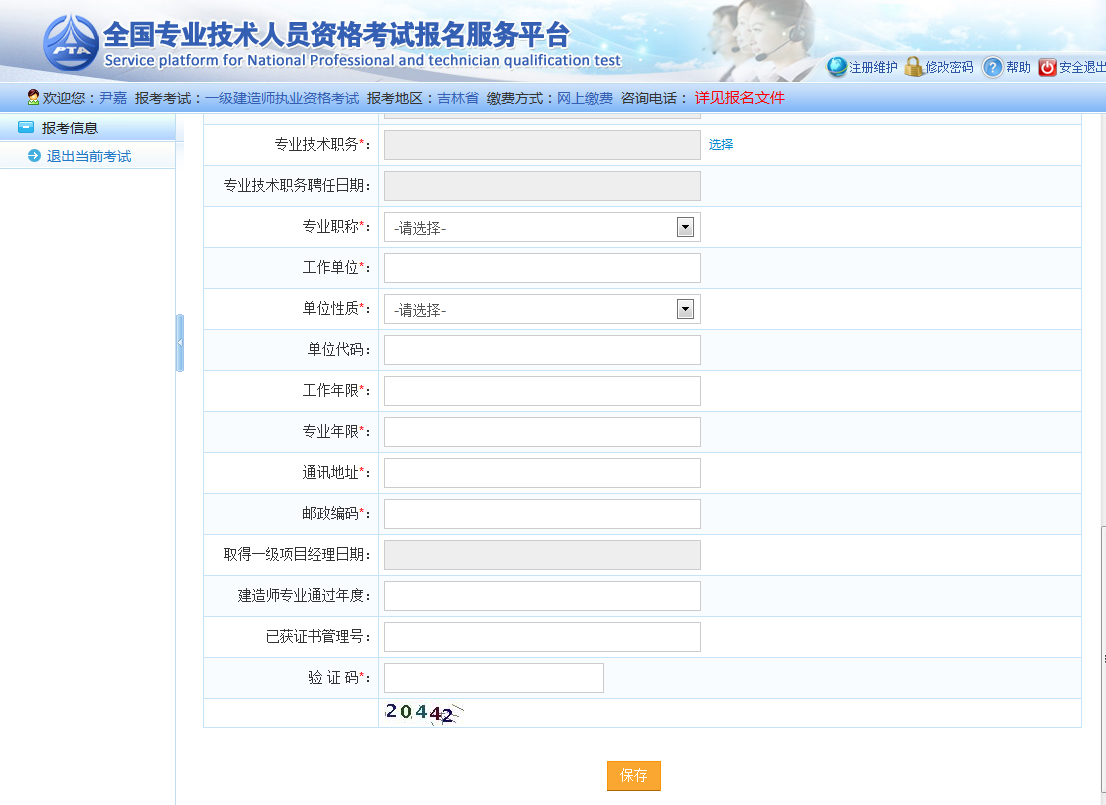Click the 工作单位 input field
The height and width of the screenshot is (805, 1106).
click(x=542, y=268)
